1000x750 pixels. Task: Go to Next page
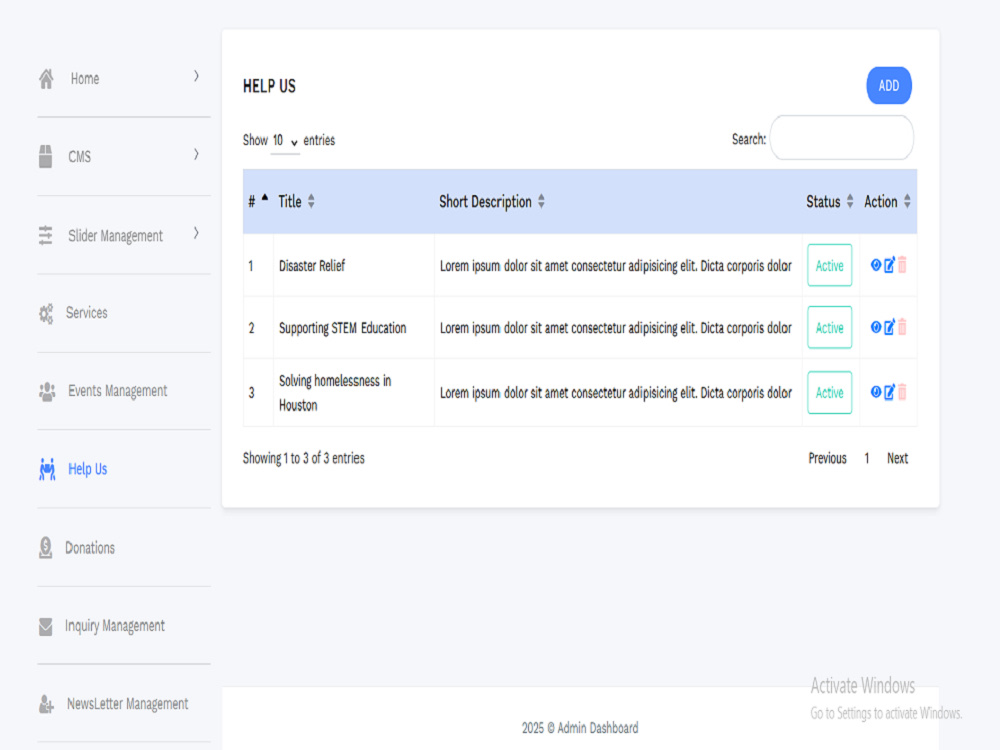897,459
